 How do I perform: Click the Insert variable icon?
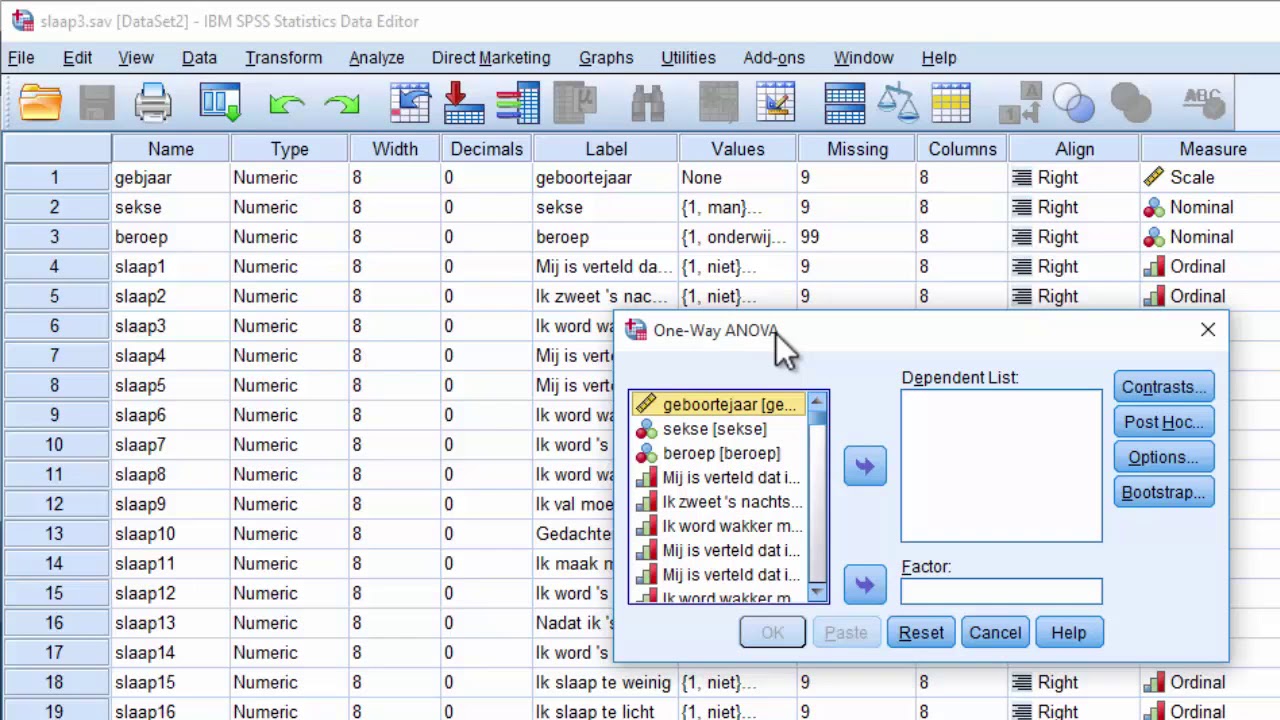[x=775, y=102]
